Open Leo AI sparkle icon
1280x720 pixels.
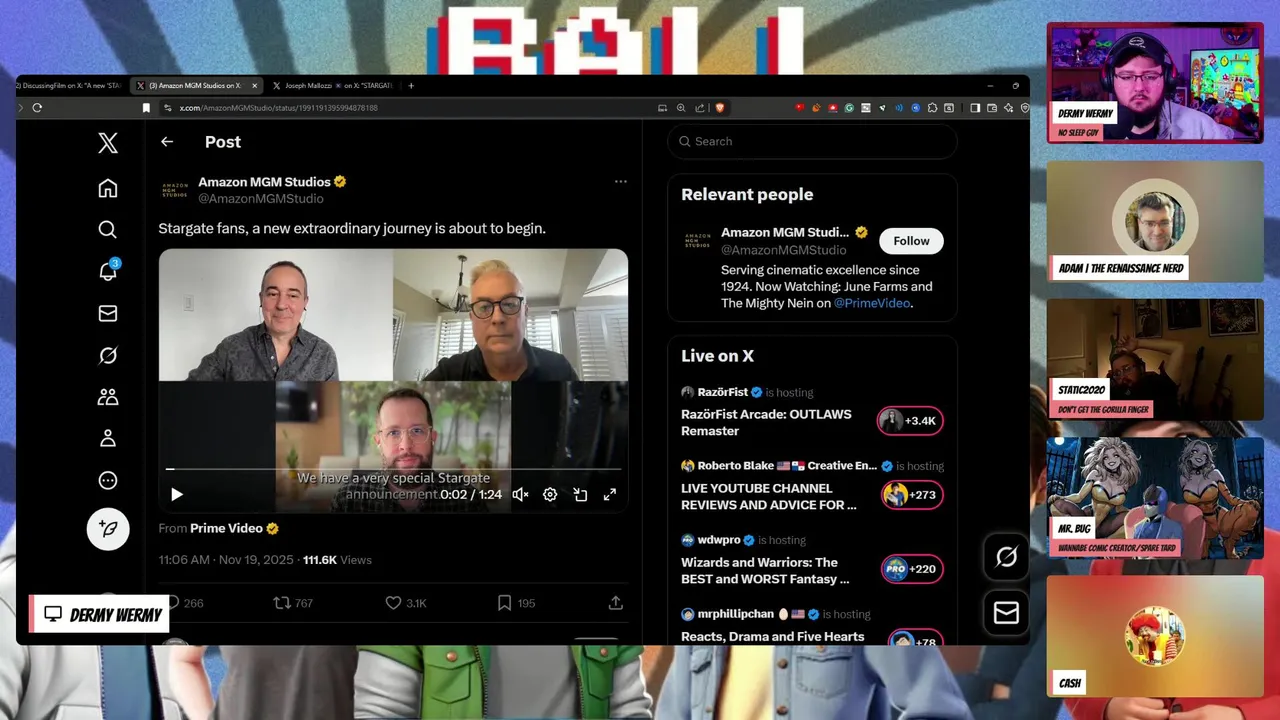click(1009, 108)
